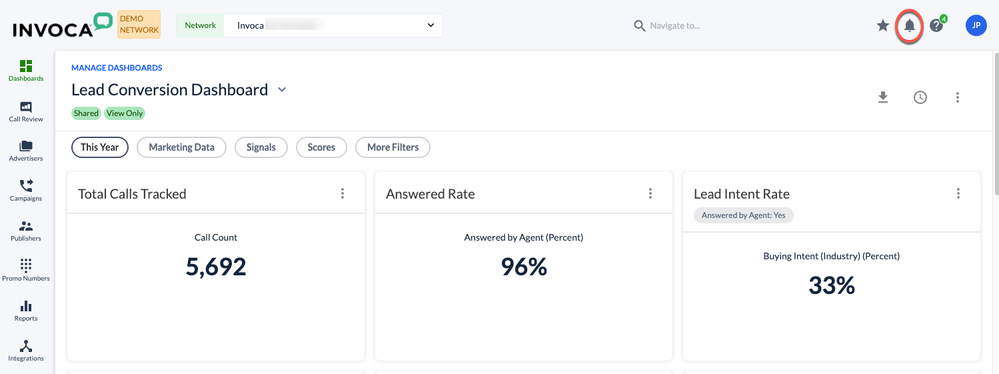Open the Network selector dropdown
The width and height of the screenshot is (999, 374).
coord(333,25)
